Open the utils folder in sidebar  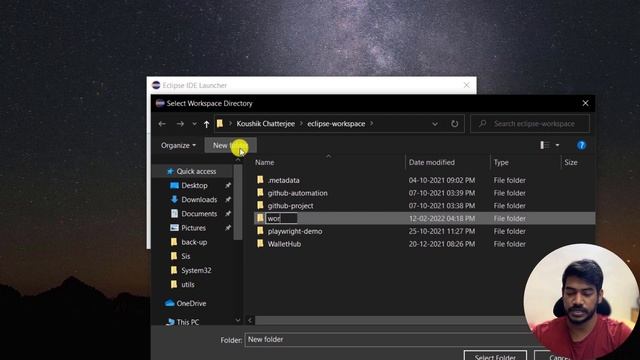click(x=188, y=284)
